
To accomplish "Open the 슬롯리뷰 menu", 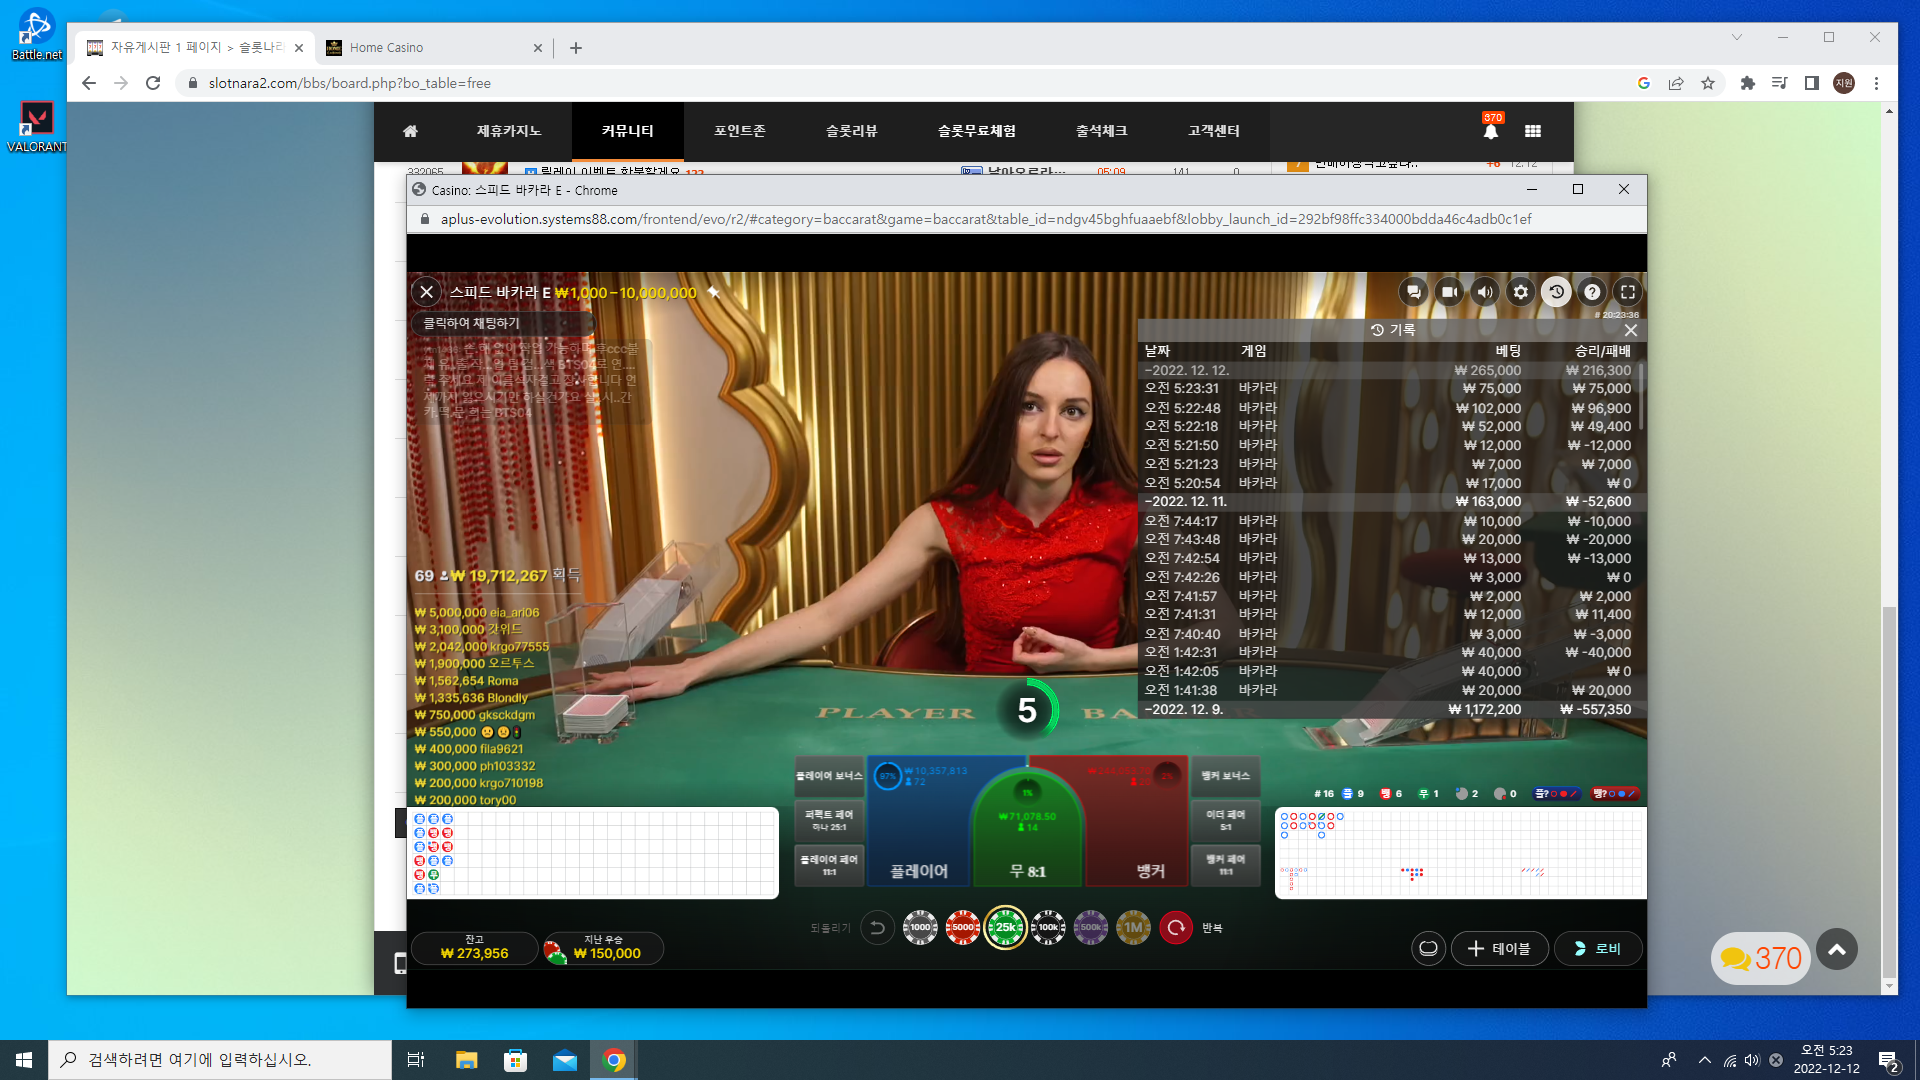I will (x=852, y=131).
